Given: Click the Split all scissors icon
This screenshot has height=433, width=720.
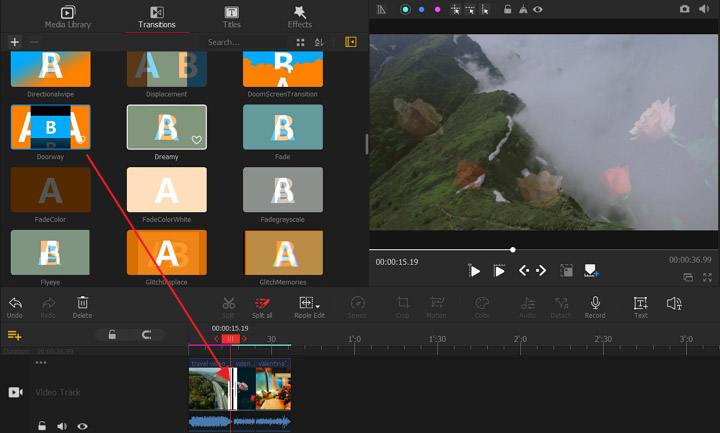Looking at the screenshot, I should [262, 303].
